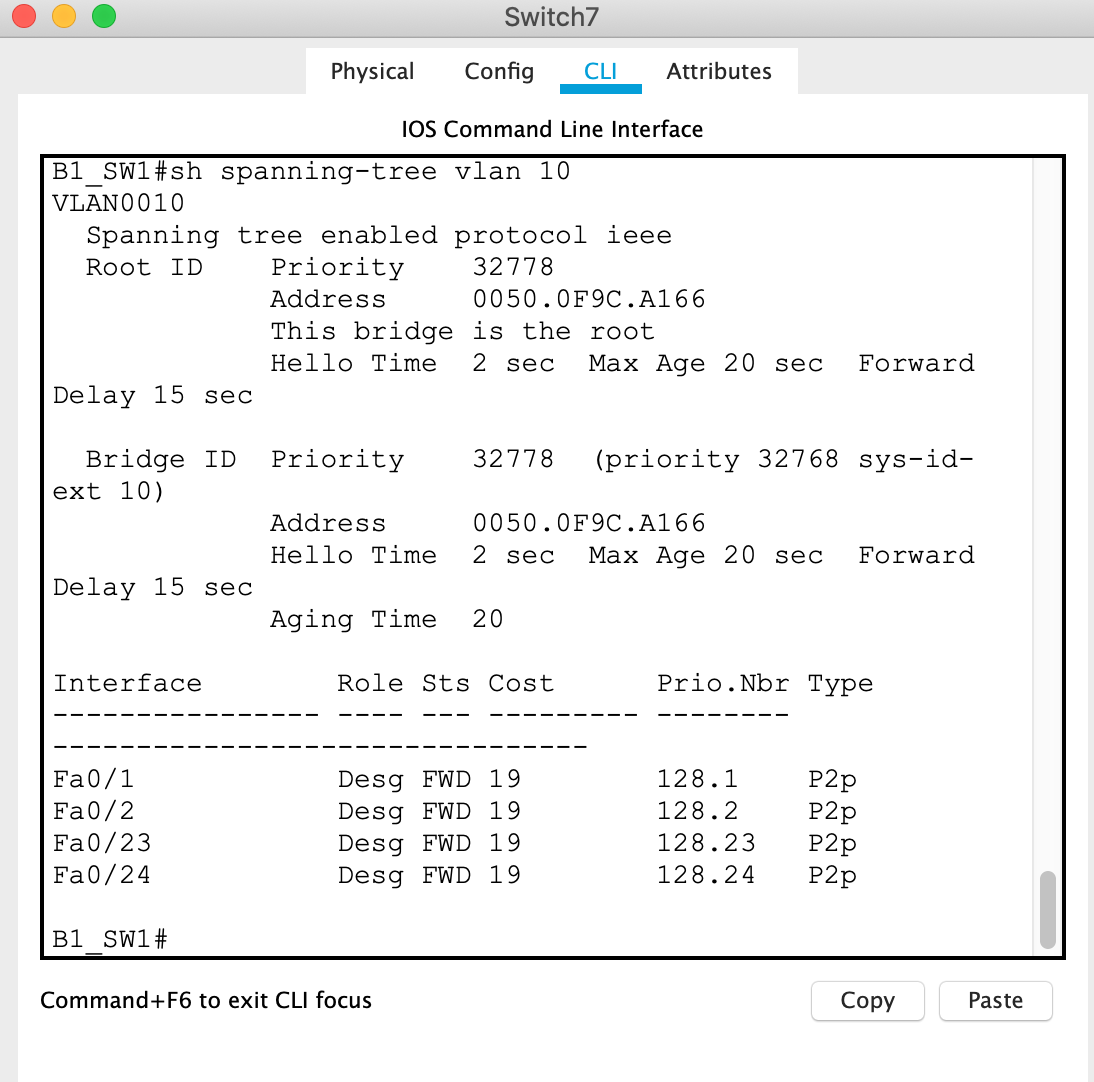Screen dimensions: 1094x1082
Task: Click the 'sh spanning-tree vlan 10' command
Action: click(x=370, y=172)
